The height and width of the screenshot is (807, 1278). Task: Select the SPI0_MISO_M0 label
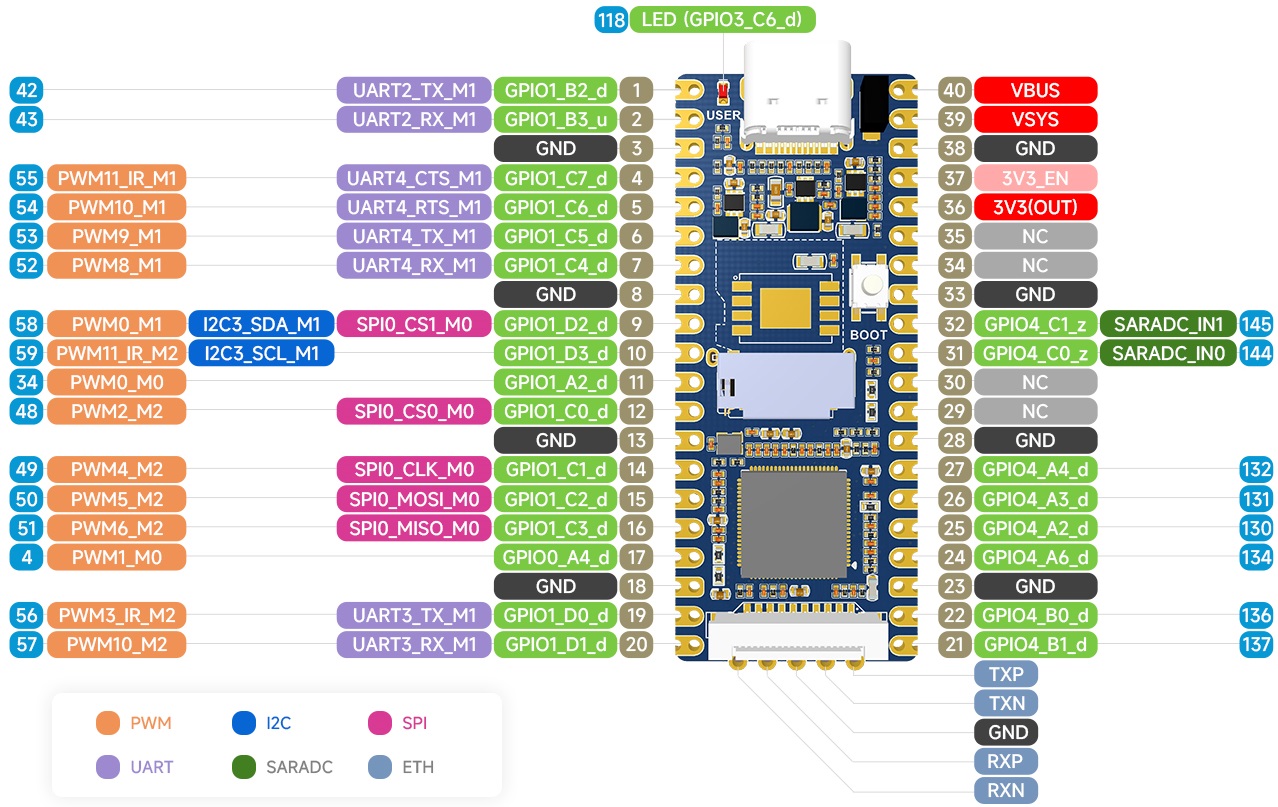pos(414,528)
